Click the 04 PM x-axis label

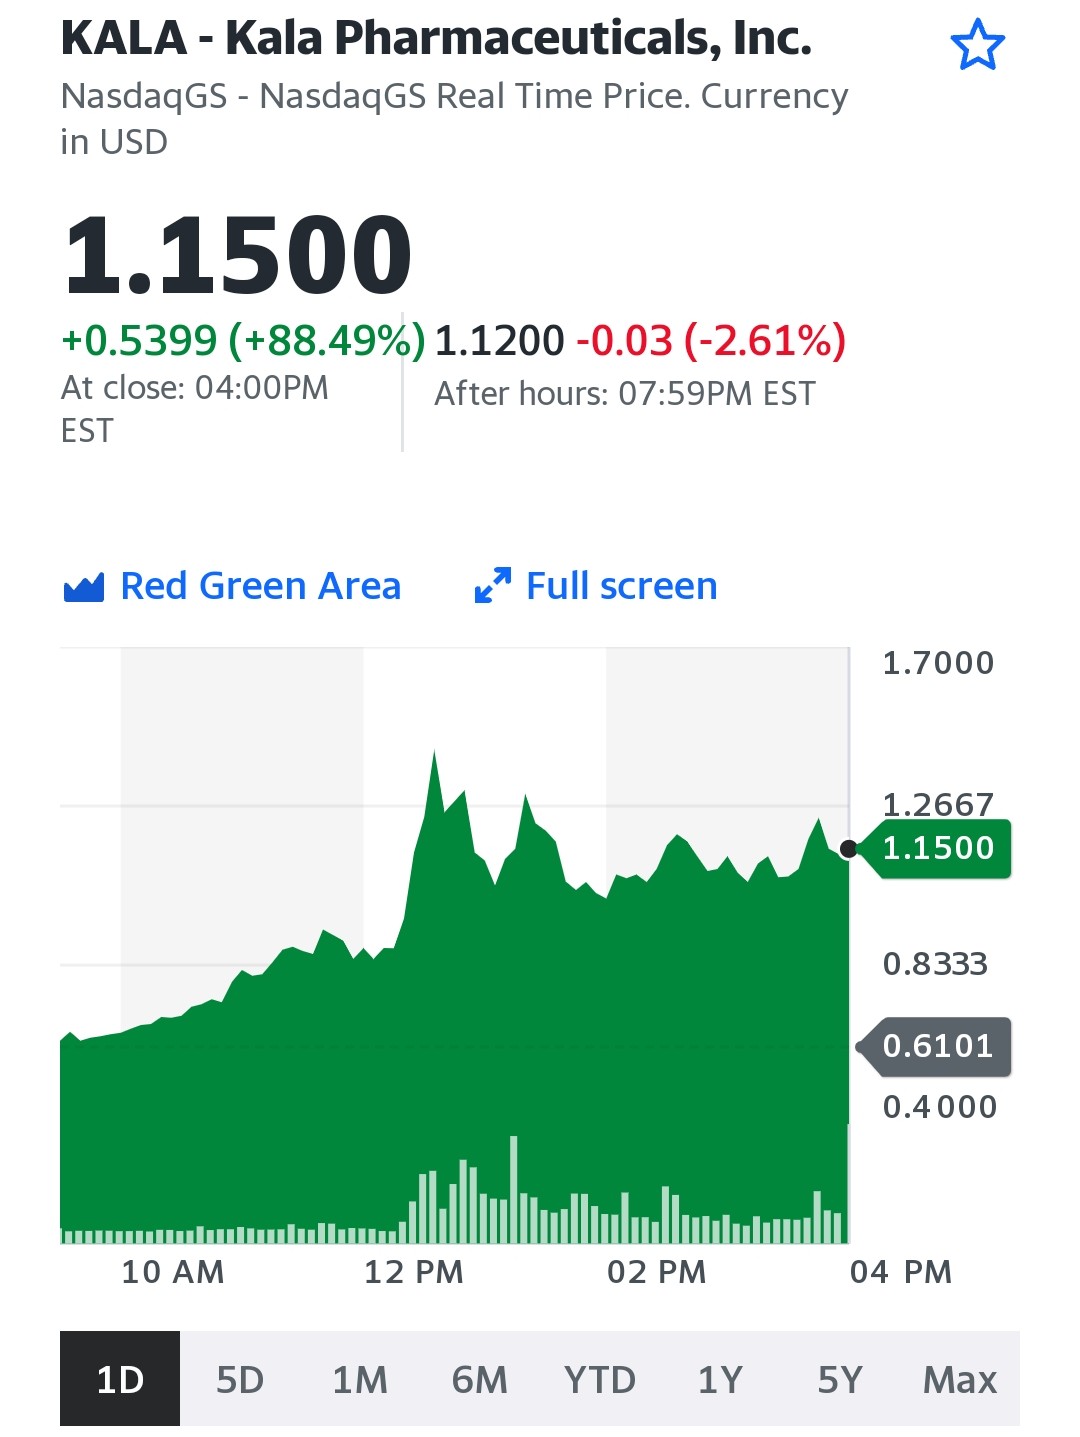click(901, 1272)
